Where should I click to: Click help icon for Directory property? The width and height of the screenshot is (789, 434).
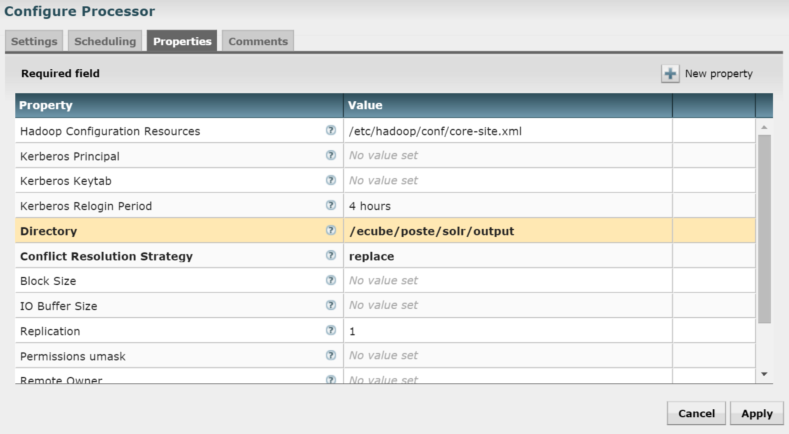(x=330, y=231)
